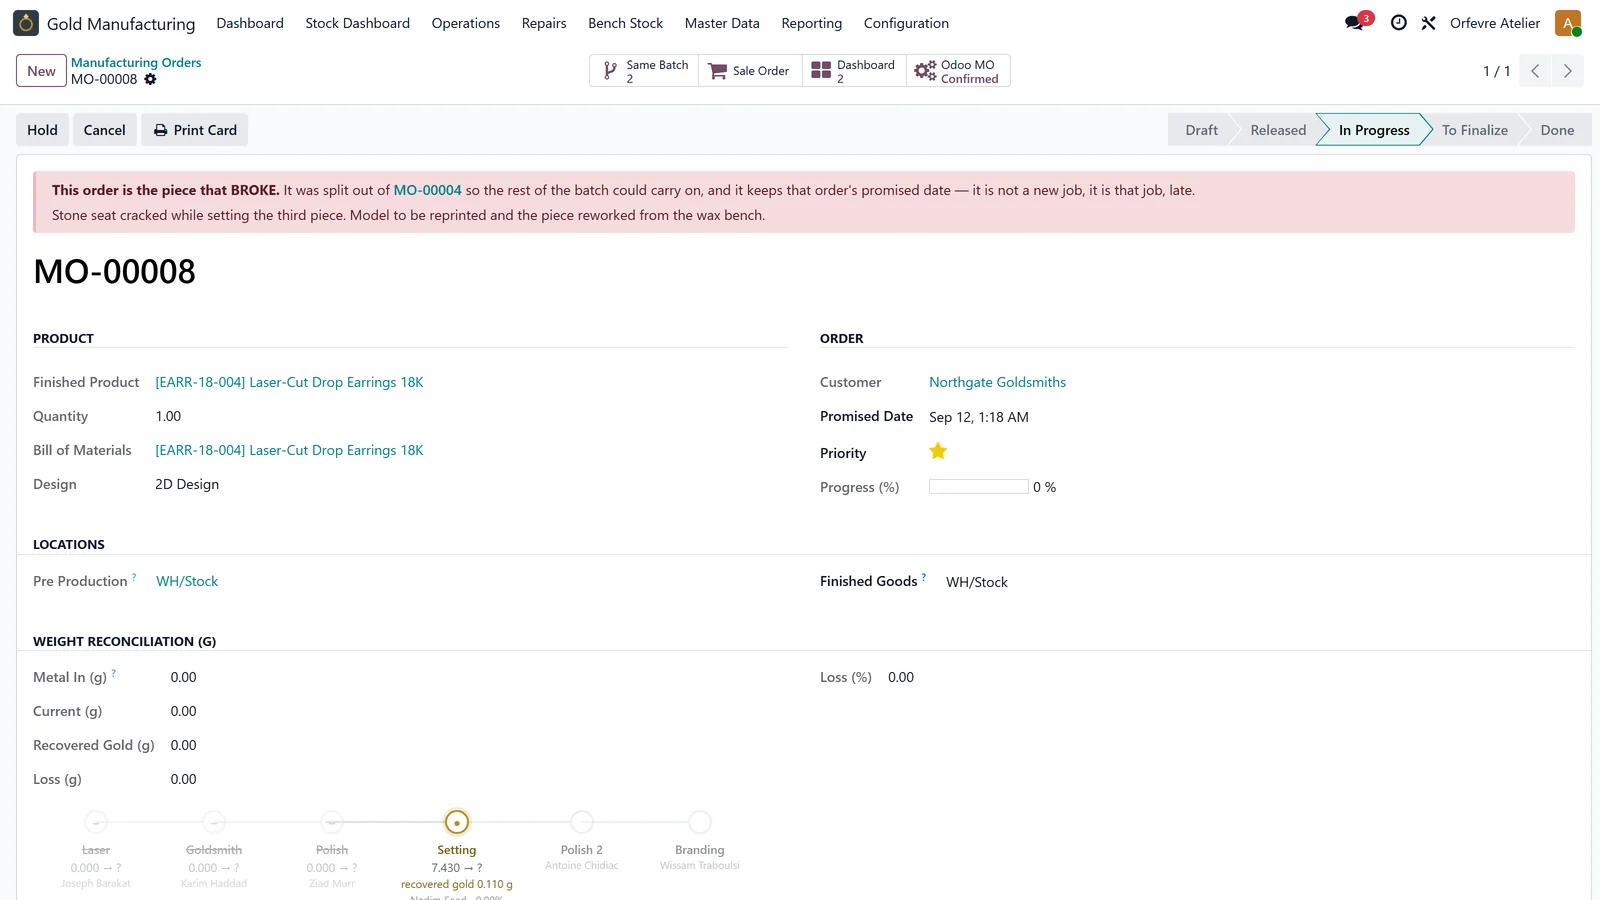The width and height of the screenshot is (1600, 900).
Task: Switch status to To Finalize
Action: tap(1474, 130)
